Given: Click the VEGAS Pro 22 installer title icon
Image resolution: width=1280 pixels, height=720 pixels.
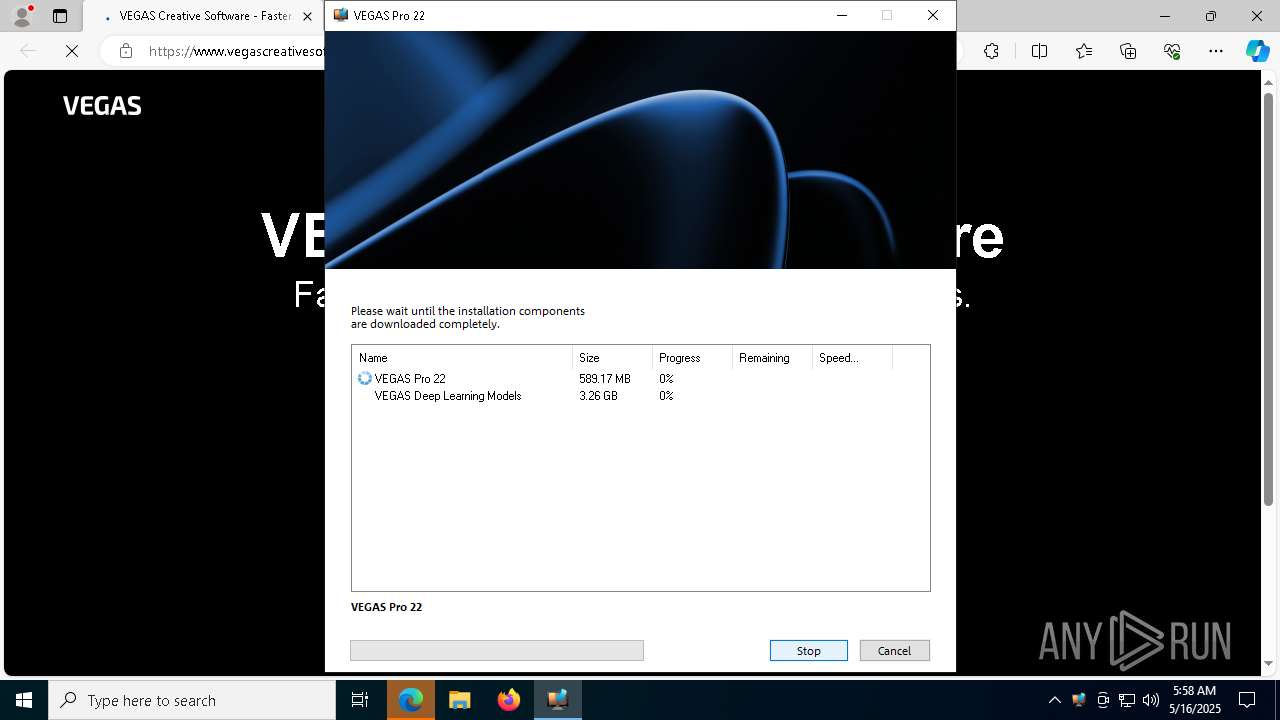Looking at the screenshot, I should 341,15.
